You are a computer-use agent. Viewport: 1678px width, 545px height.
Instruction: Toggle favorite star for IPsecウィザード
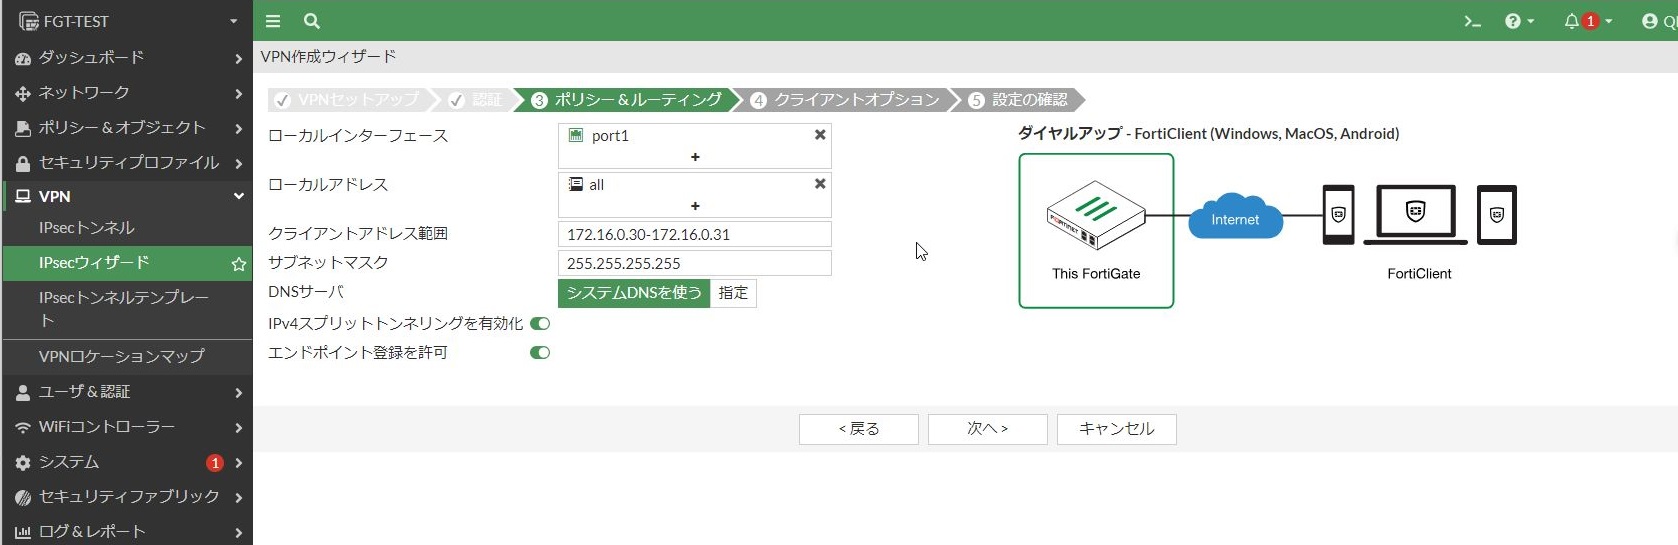[x=239, y=264]
